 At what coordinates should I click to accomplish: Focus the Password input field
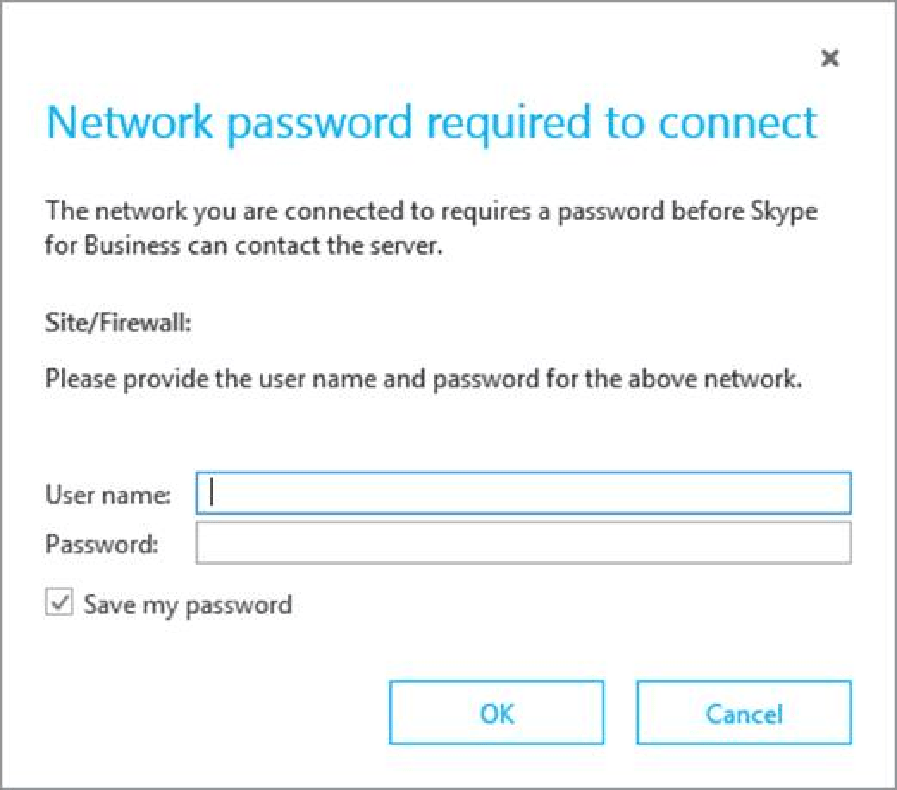[523, 543]
